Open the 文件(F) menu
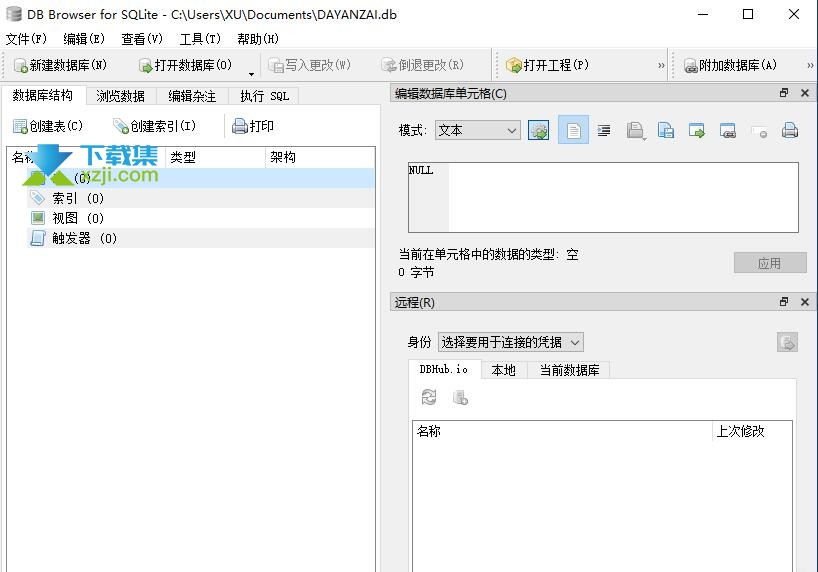Image resolution: width=818 pixels, height=572 pixels. (26, 39)
